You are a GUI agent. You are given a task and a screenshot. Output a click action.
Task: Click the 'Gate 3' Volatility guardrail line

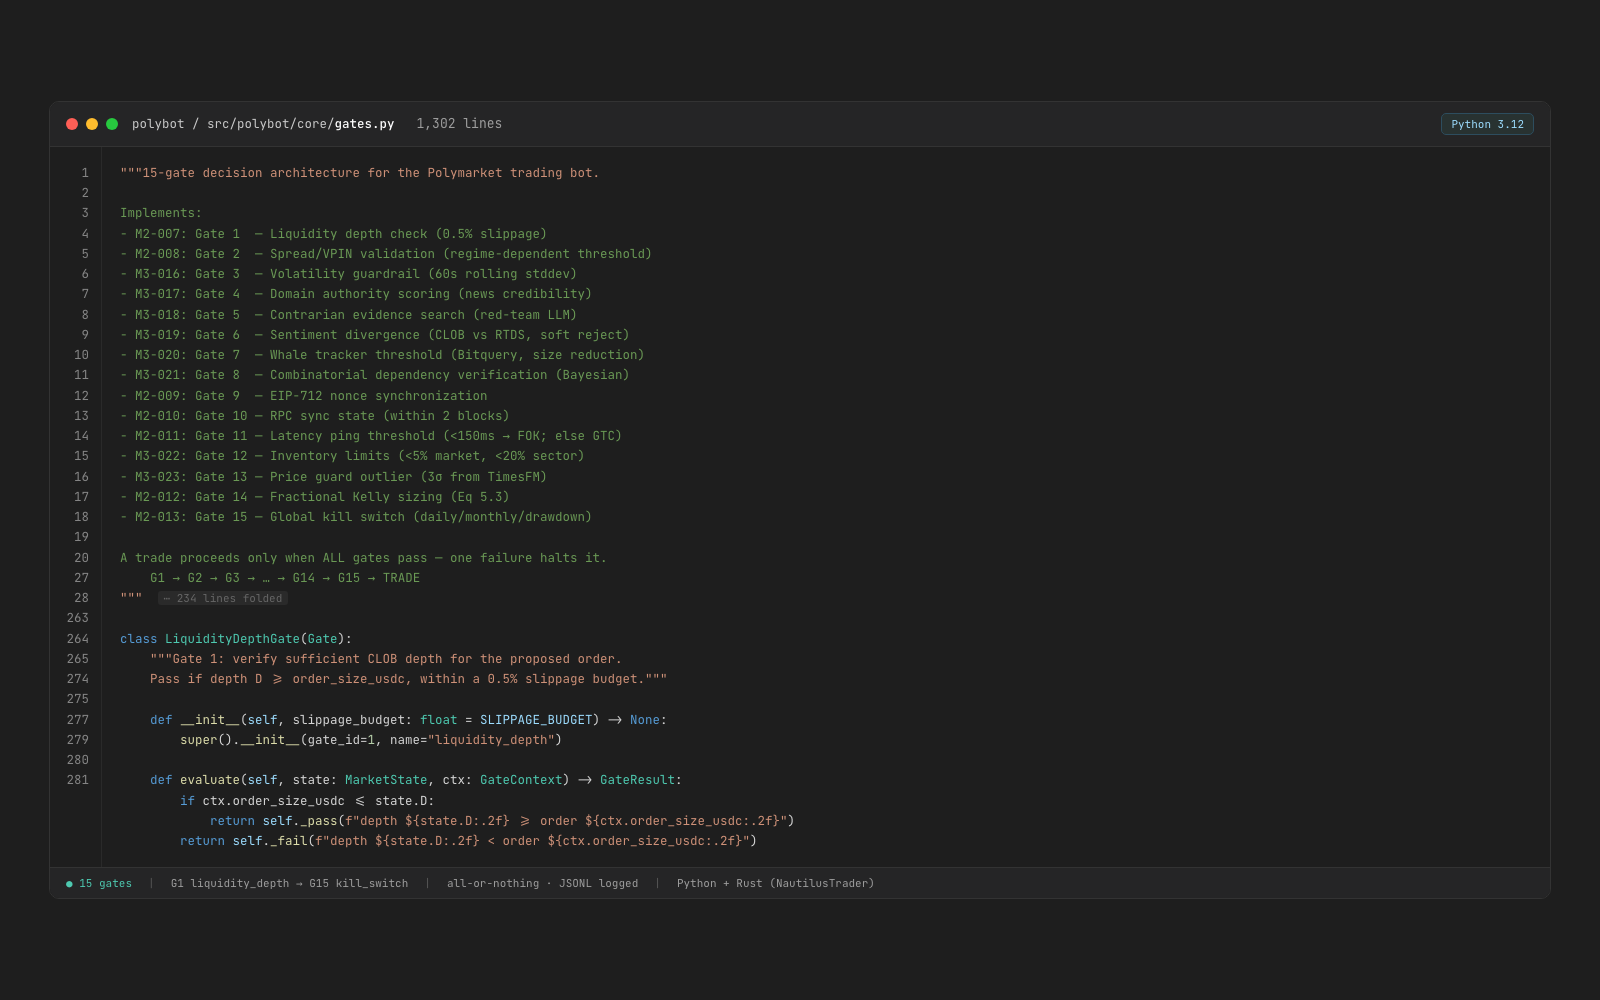348,274
